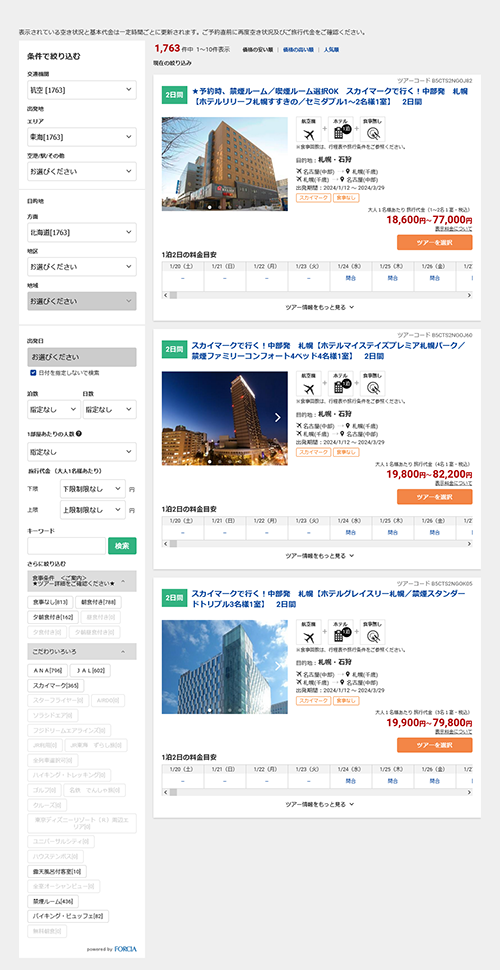Open the 下限 price dropdown
This screenshot has height=970, width=500.
pyautogui.click(x=93, y=489)
